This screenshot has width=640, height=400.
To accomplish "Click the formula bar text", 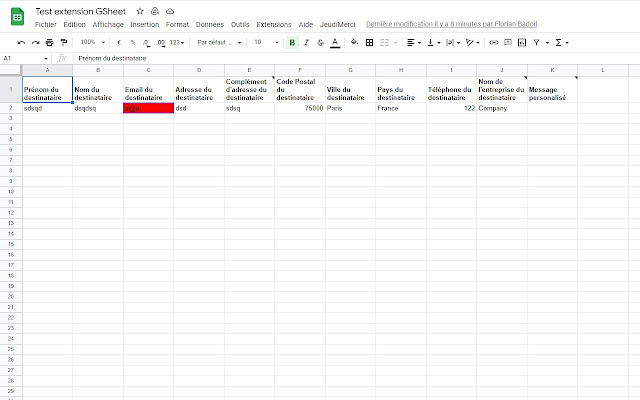I will click(x=112, y=58).
